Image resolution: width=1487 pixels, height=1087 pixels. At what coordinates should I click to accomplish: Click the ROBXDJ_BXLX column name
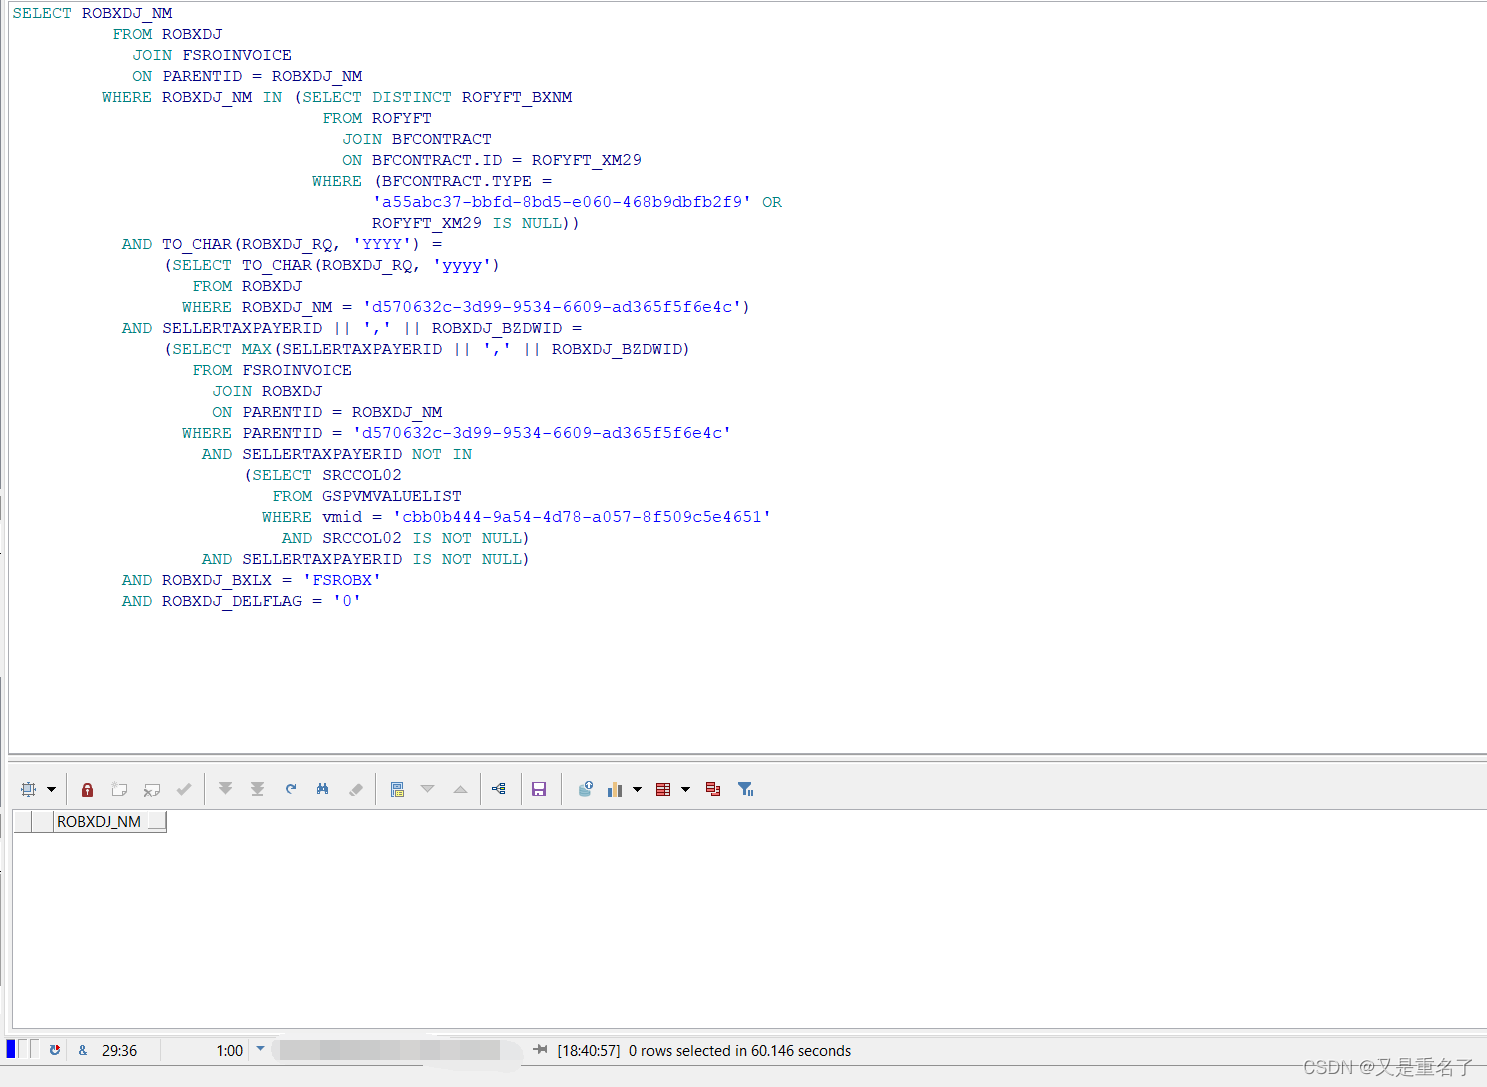coord(217,580)
